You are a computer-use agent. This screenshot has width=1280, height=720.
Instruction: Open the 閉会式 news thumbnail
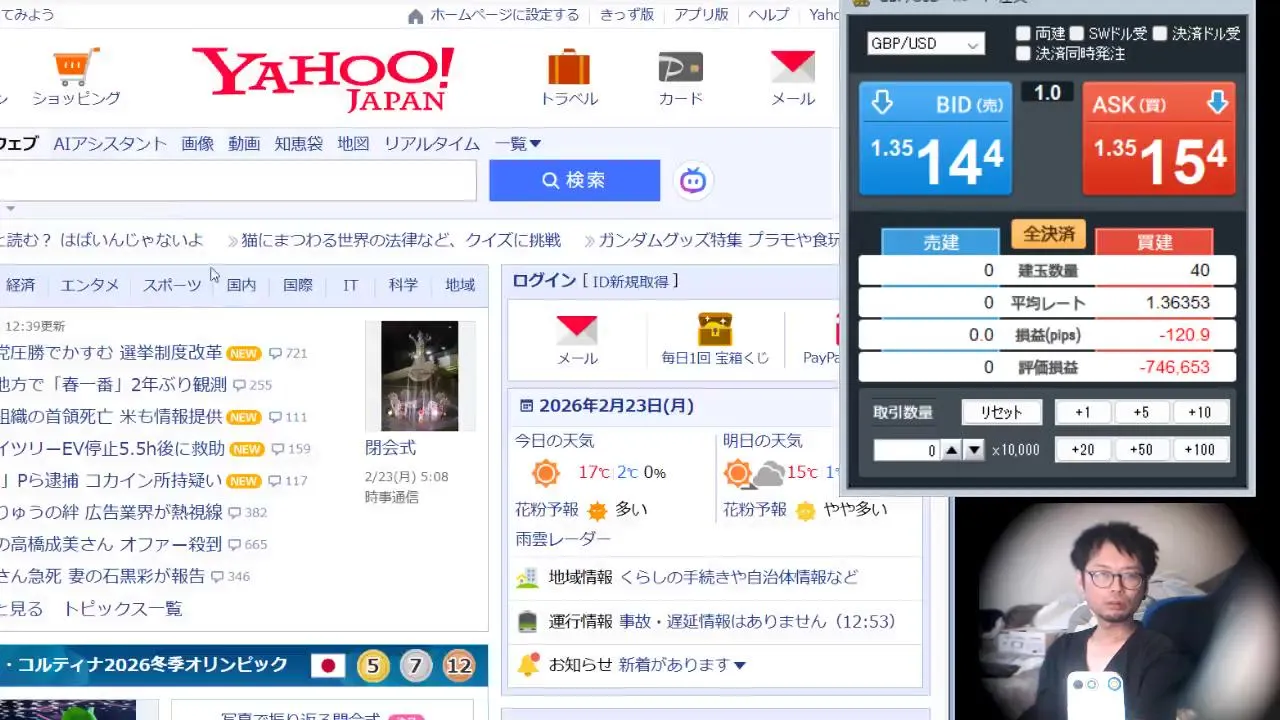(x=420, y=376)
